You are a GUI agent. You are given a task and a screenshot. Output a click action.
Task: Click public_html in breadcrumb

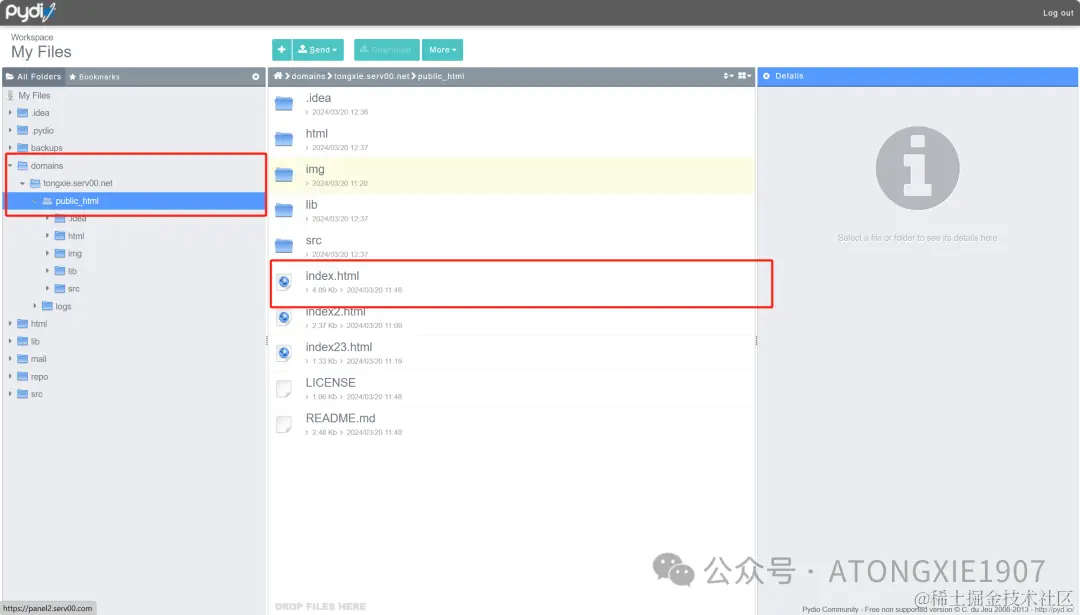pos(441,76)
